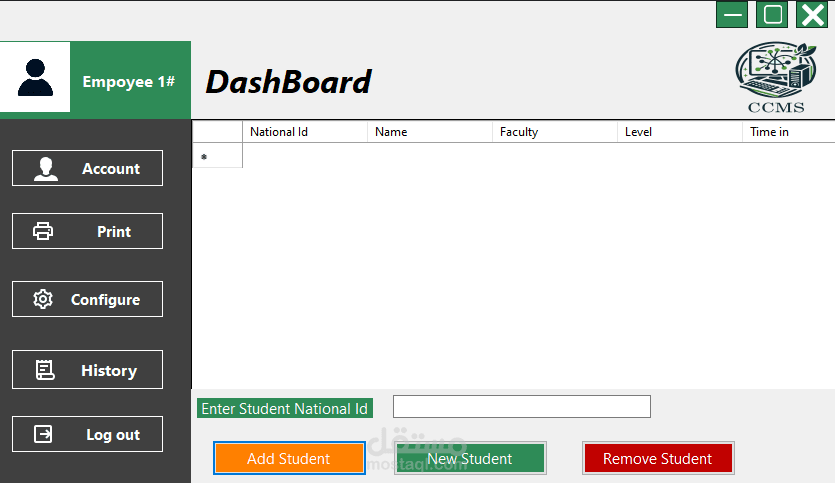This screenshot has height=483, width=835.
Task: Click the Name column header
Action: 430,132
